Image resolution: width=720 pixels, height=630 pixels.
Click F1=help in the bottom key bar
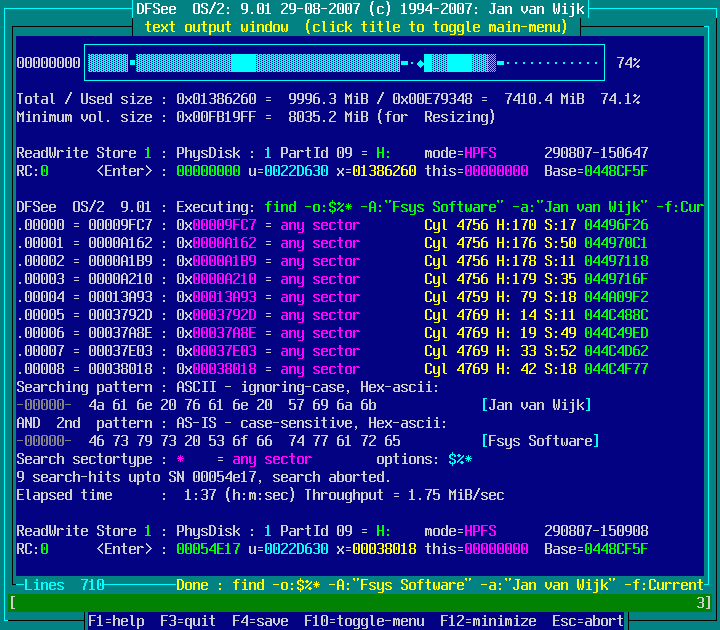click(x=116, y=621)
